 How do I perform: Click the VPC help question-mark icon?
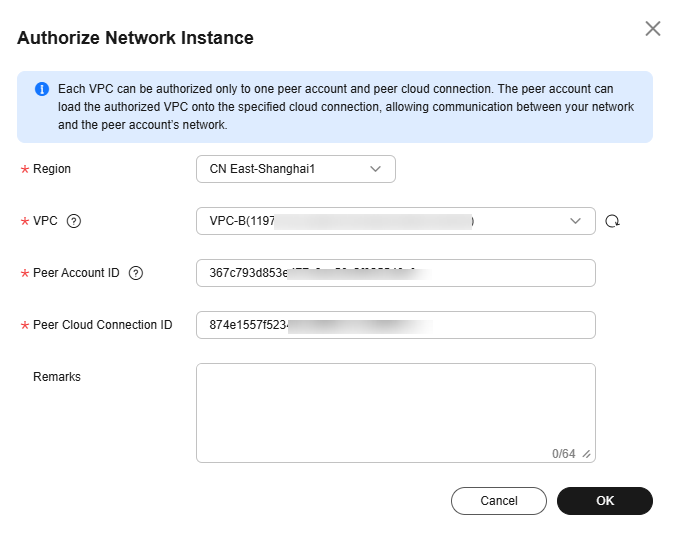tap(74, 221)
